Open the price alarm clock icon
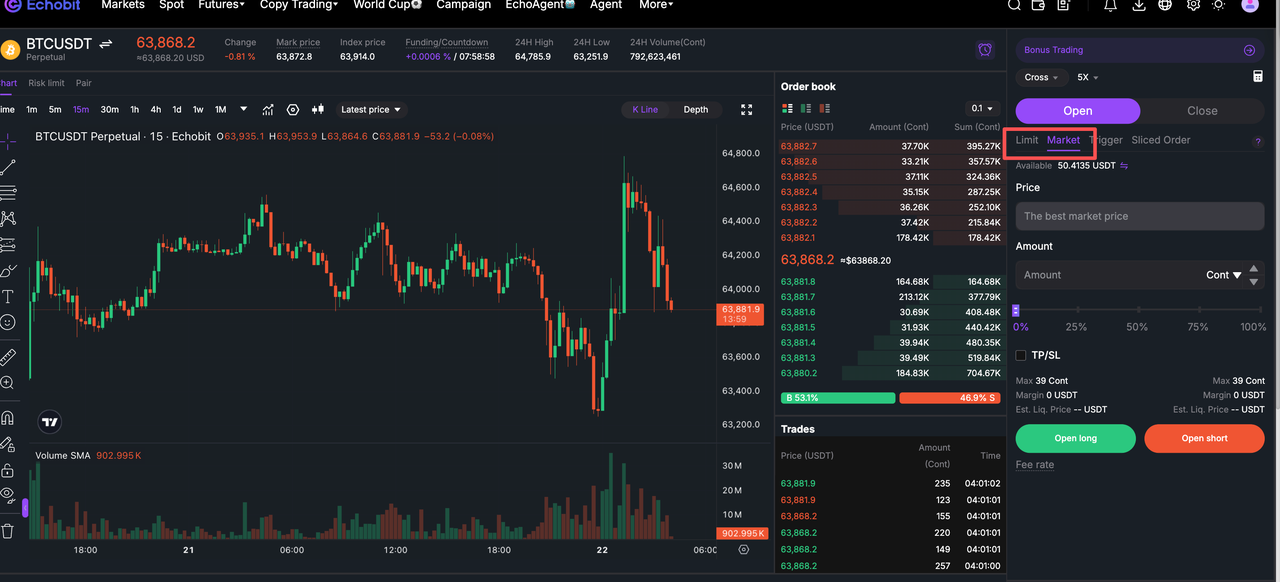 (985, 50)
